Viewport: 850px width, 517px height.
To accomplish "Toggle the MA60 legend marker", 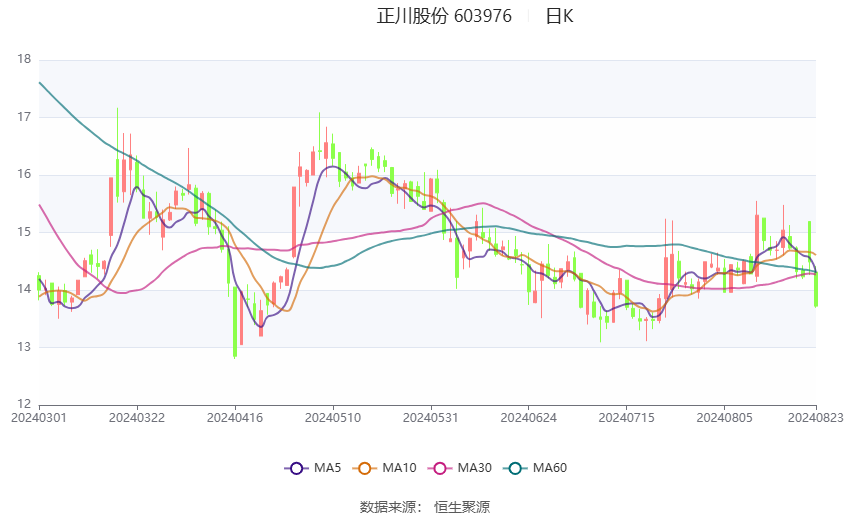I will pyautogui.click(x=515, y=468).
